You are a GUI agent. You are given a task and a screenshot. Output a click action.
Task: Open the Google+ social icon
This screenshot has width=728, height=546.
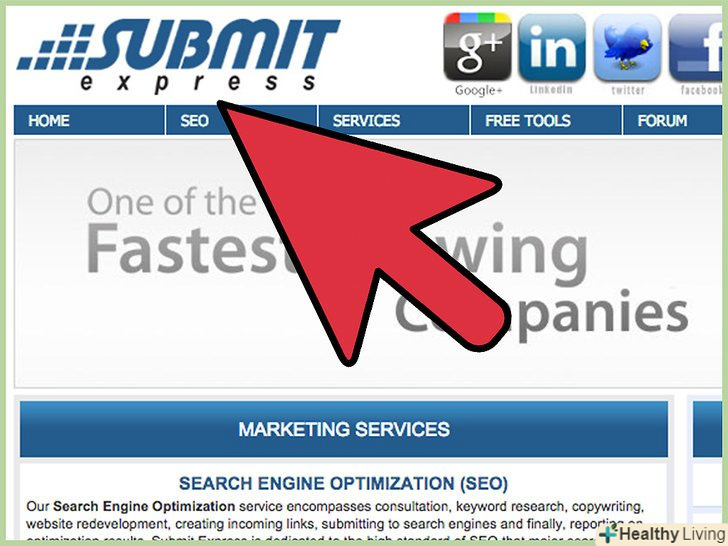tap(477, 47)
